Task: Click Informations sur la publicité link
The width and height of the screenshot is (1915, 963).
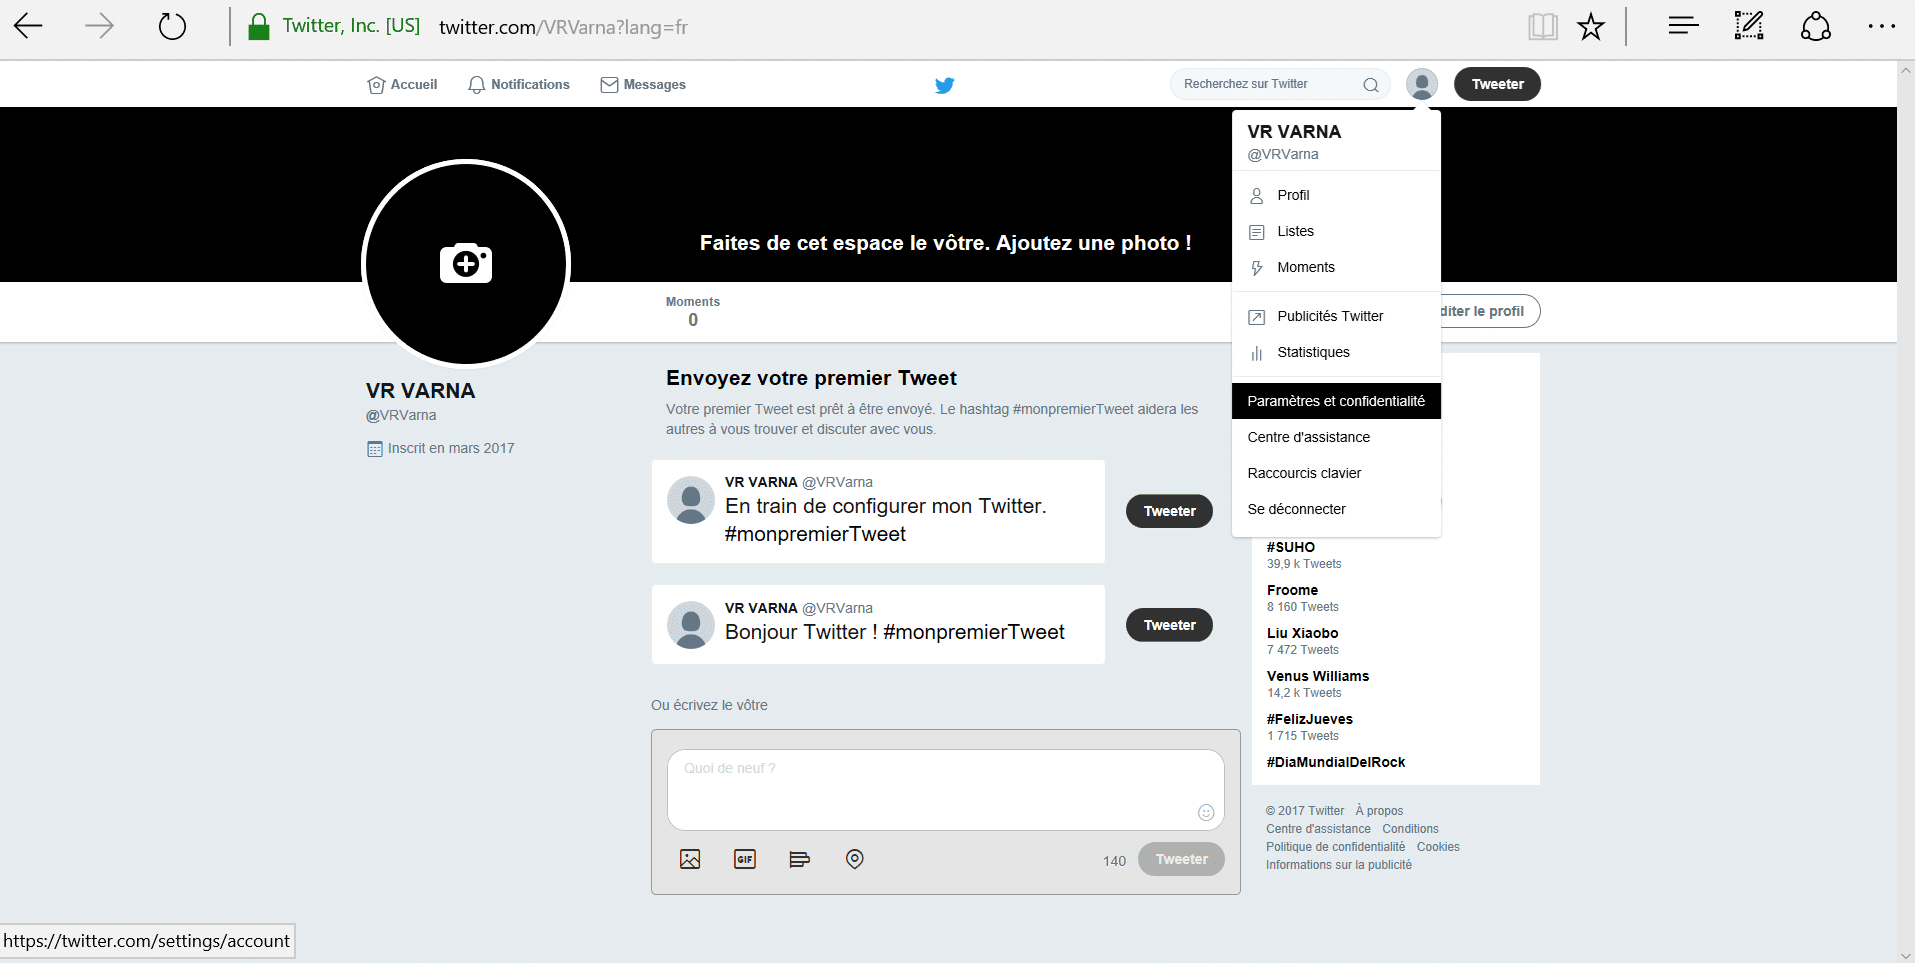Action: tap(1339, 865)
